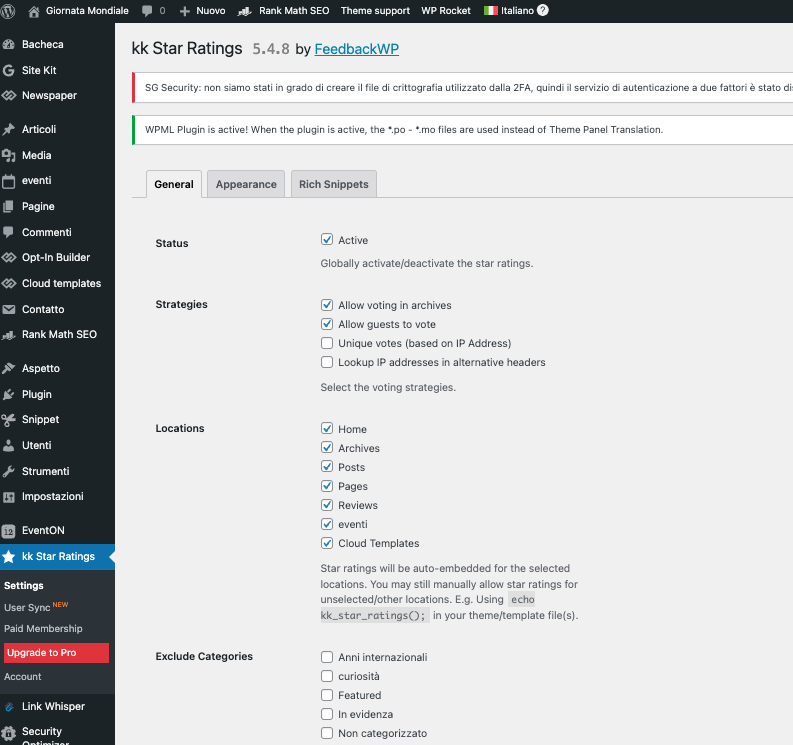Image resolution: width=793 pixels, height=745 pixels.
Task: Toggle Allow voting in archives
Action: tap(327, 304)
